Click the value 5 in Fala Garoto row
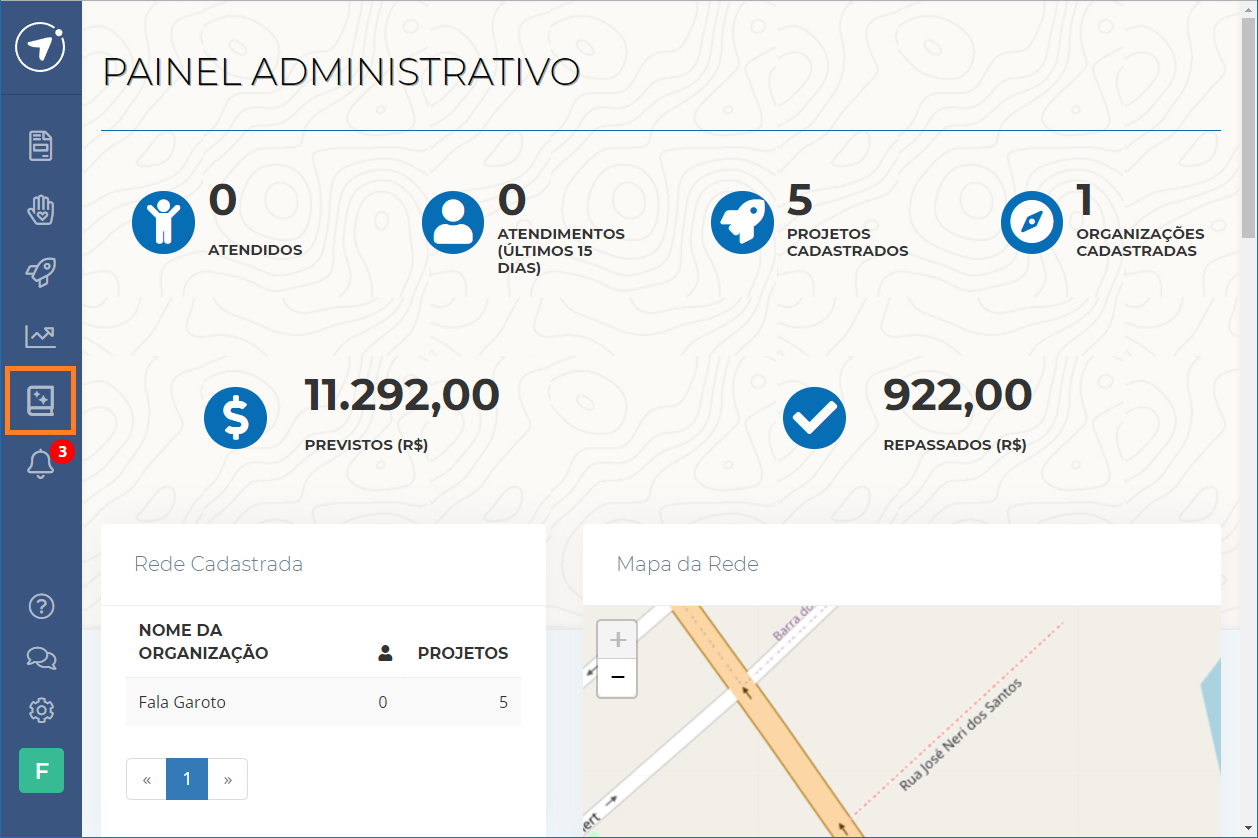This screenshot has width=1258, height=838. point(504,702)
